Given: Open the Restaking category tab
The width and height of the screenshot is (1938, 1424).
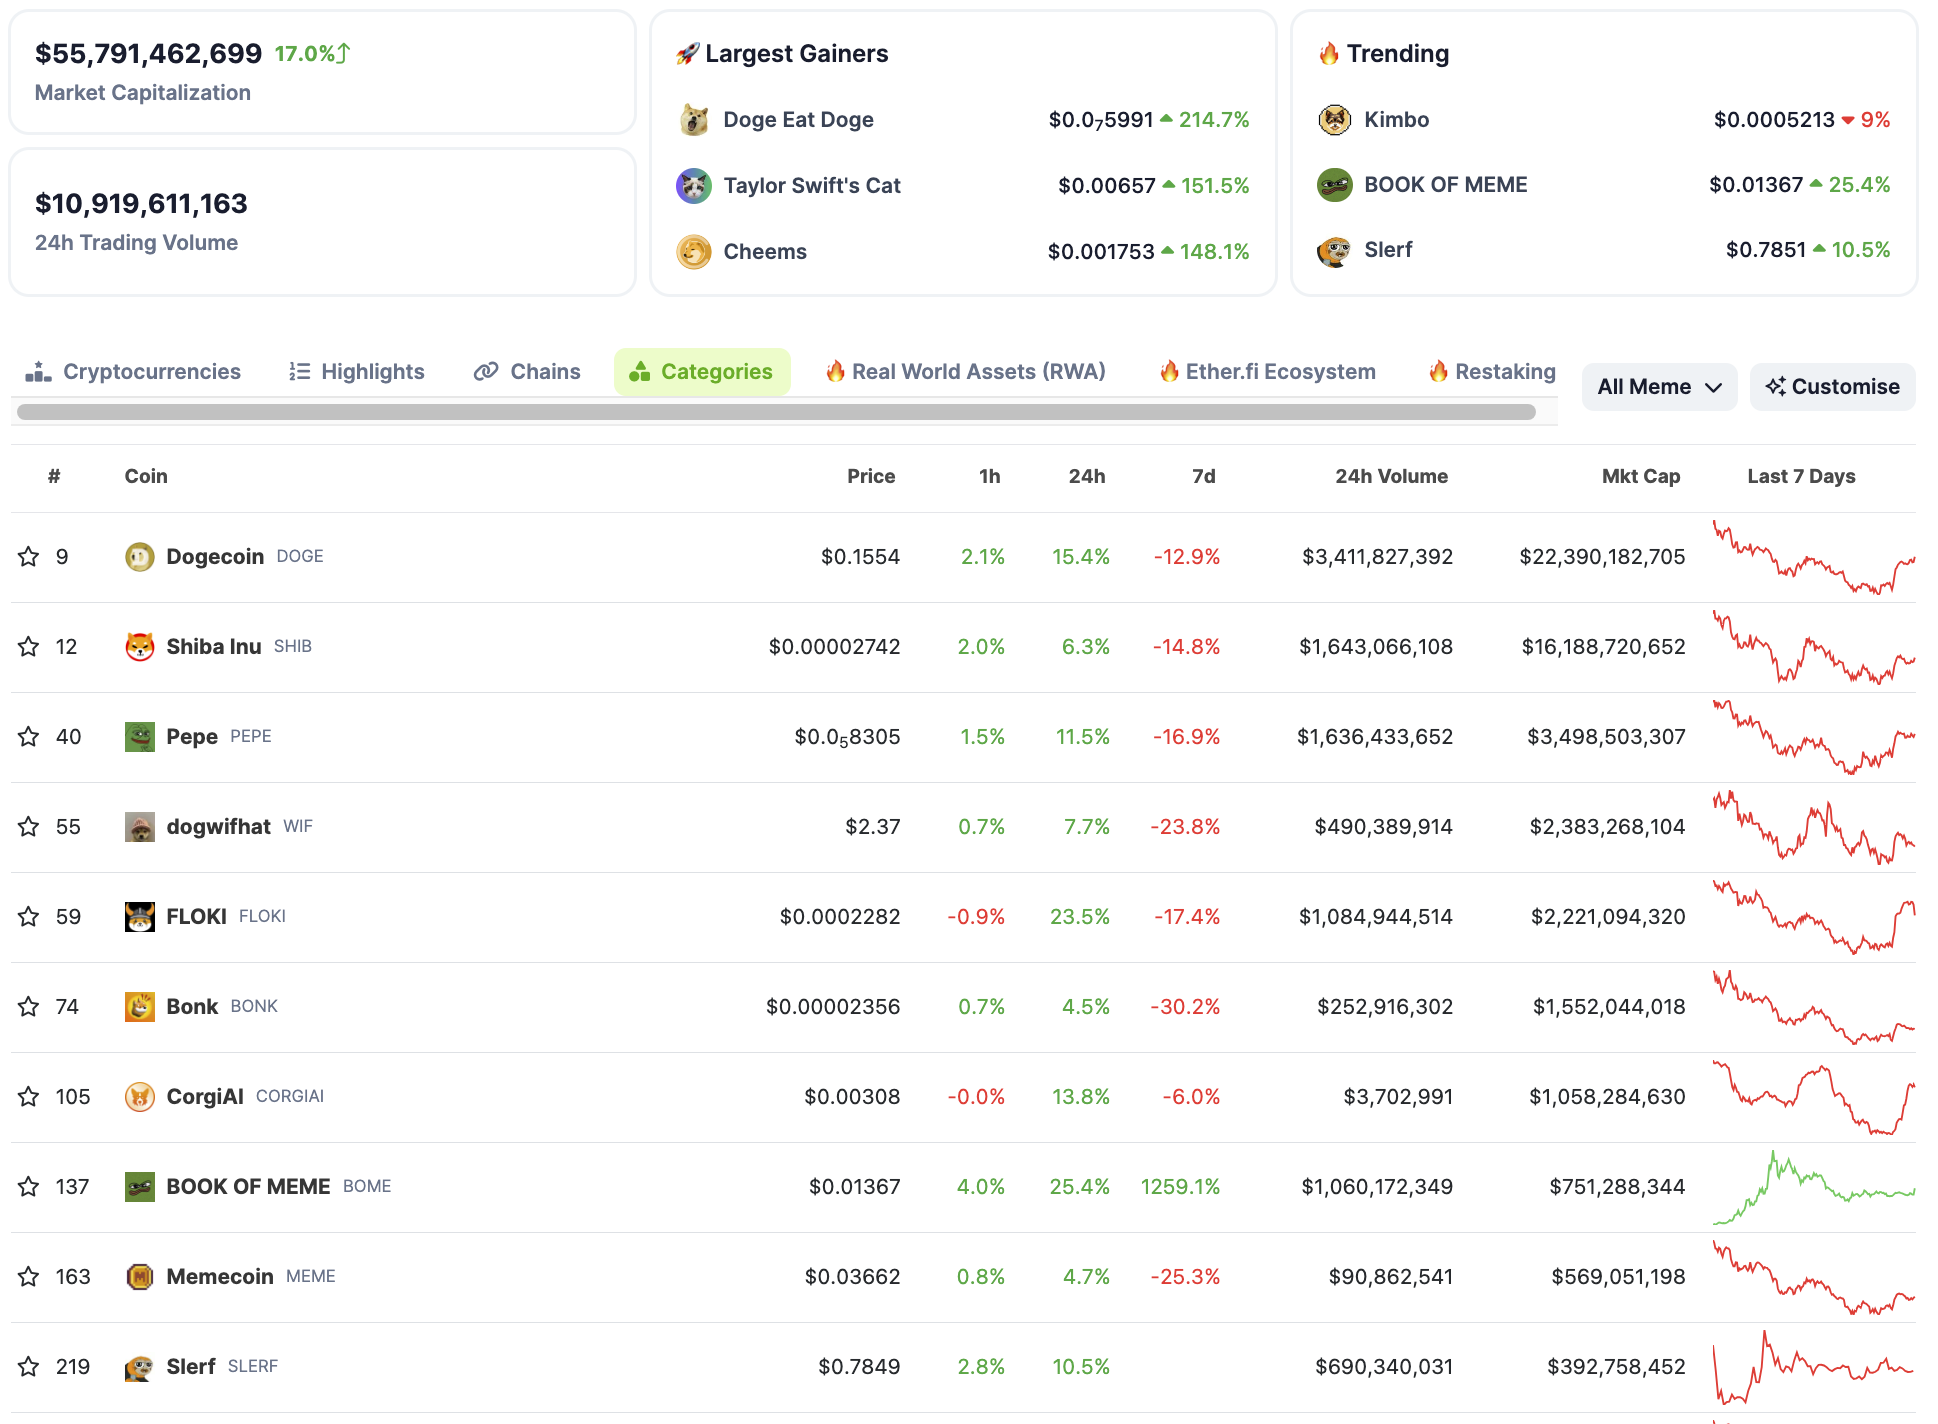Looking at the screenshot, I should [1492, 372].
